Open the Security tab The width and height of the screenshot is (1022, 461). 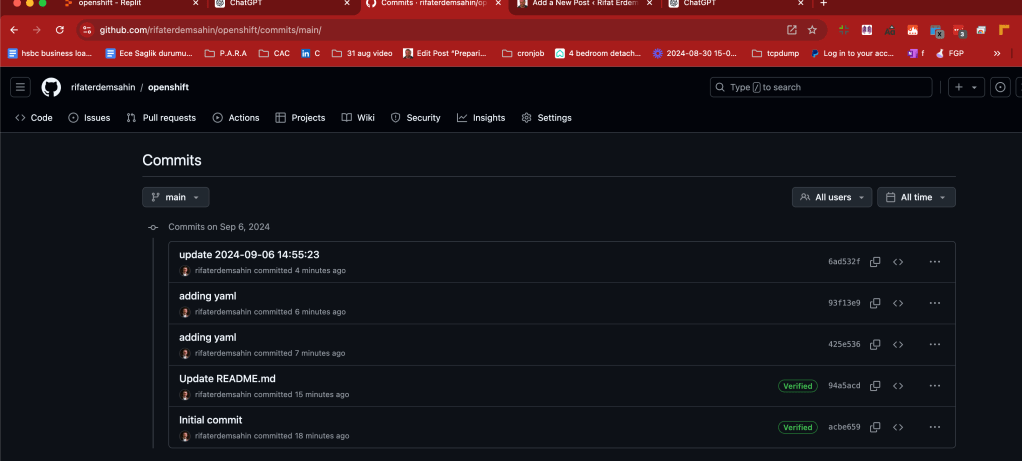click(415, 118)
